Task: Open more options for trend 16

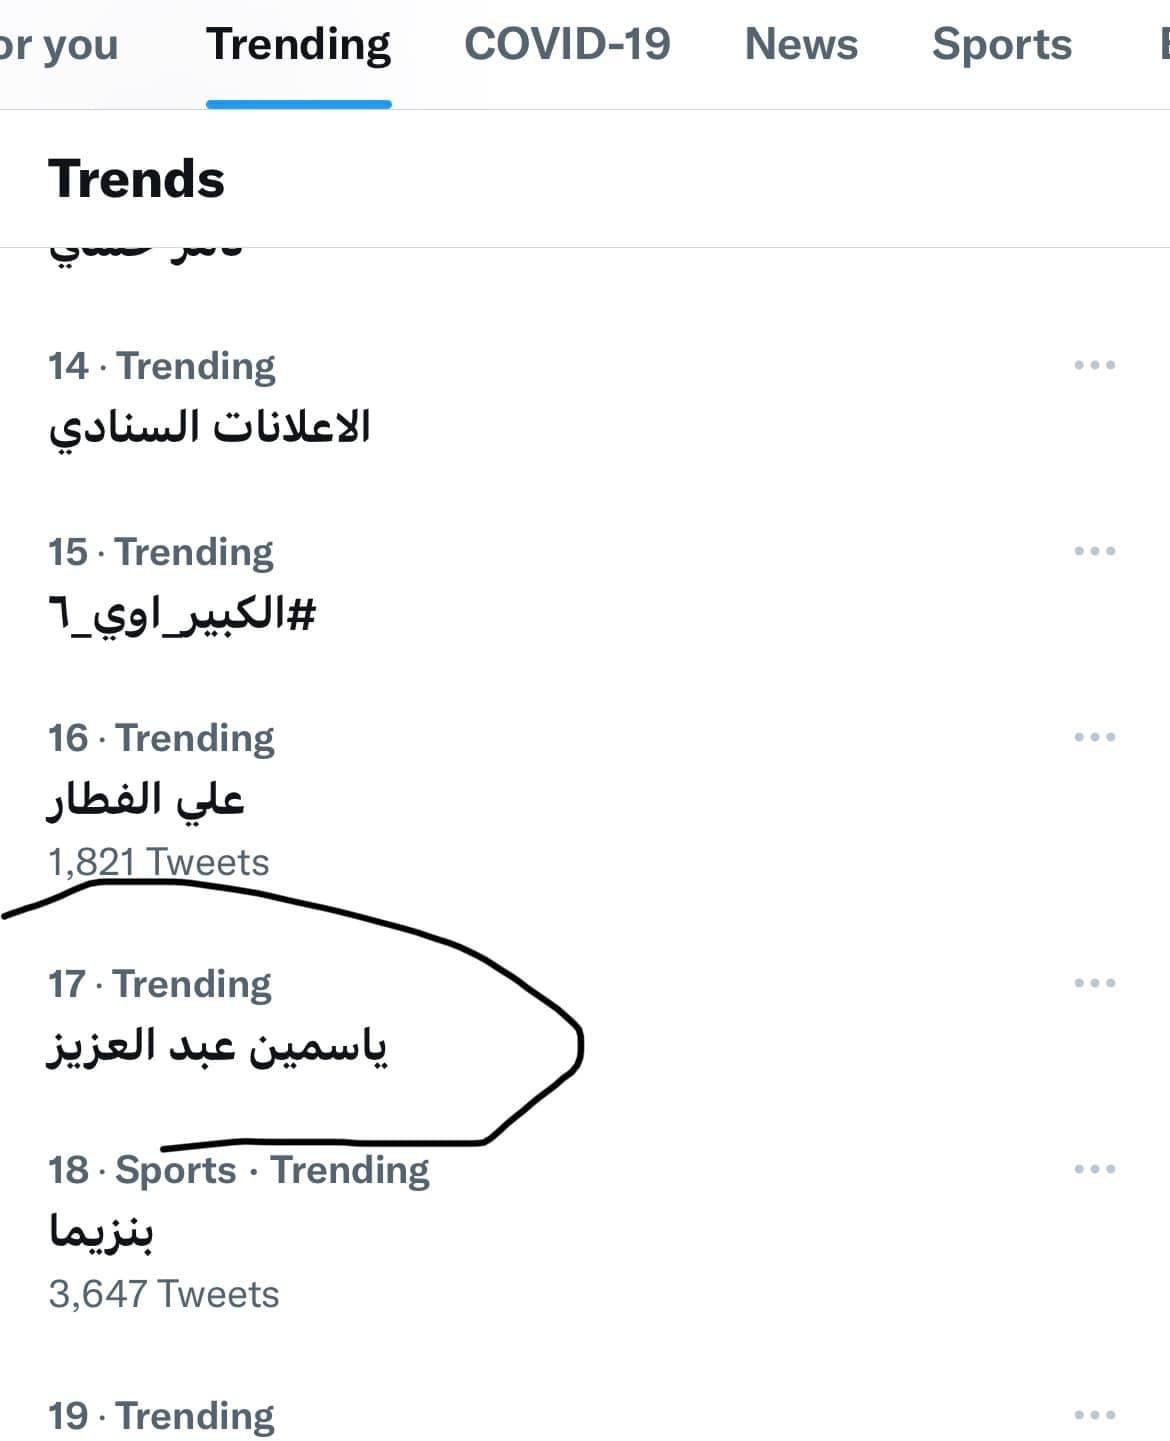Action: [1094, 738]
